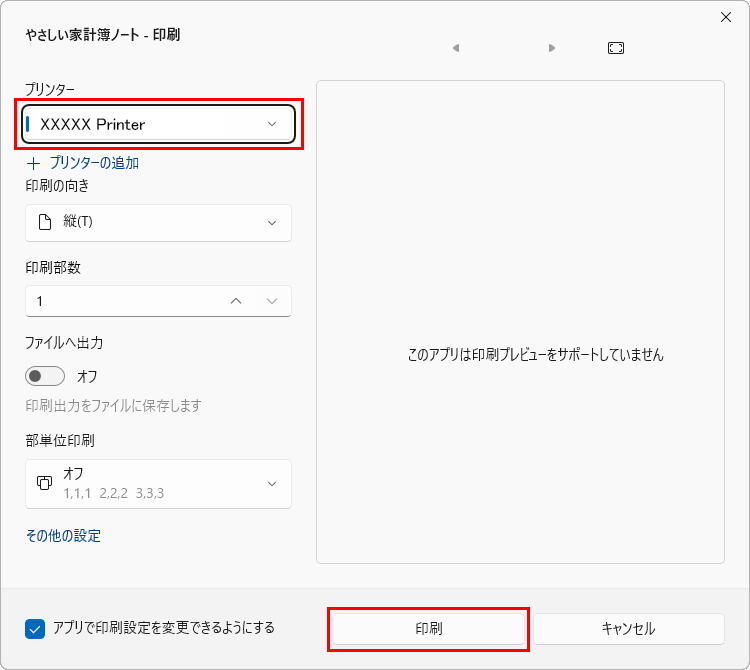Click the collate pages icon in 部単位印刷
Viewport: 750px width, 670px height.
[x=44, y=483]
